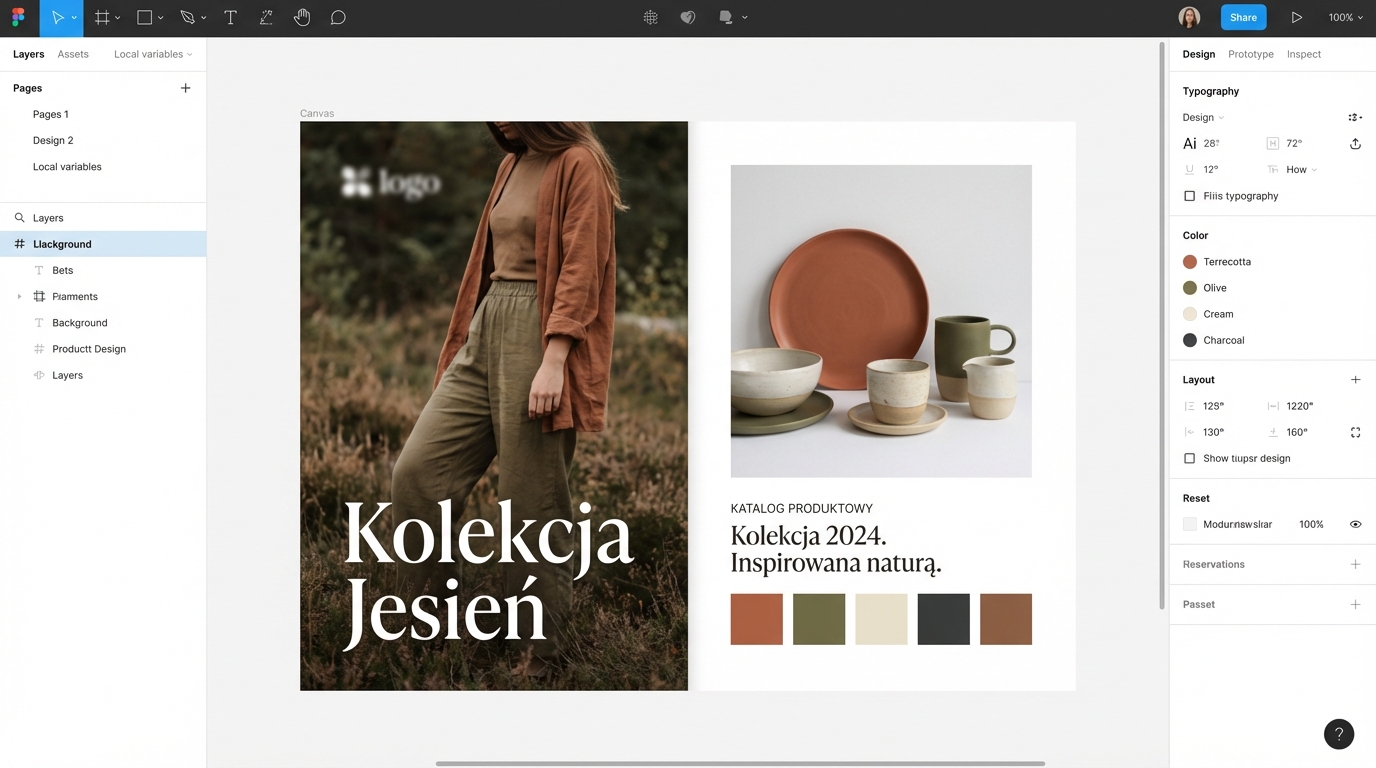Activate the Hand tool
This screenshot has width=1376, height=768.
301,17
